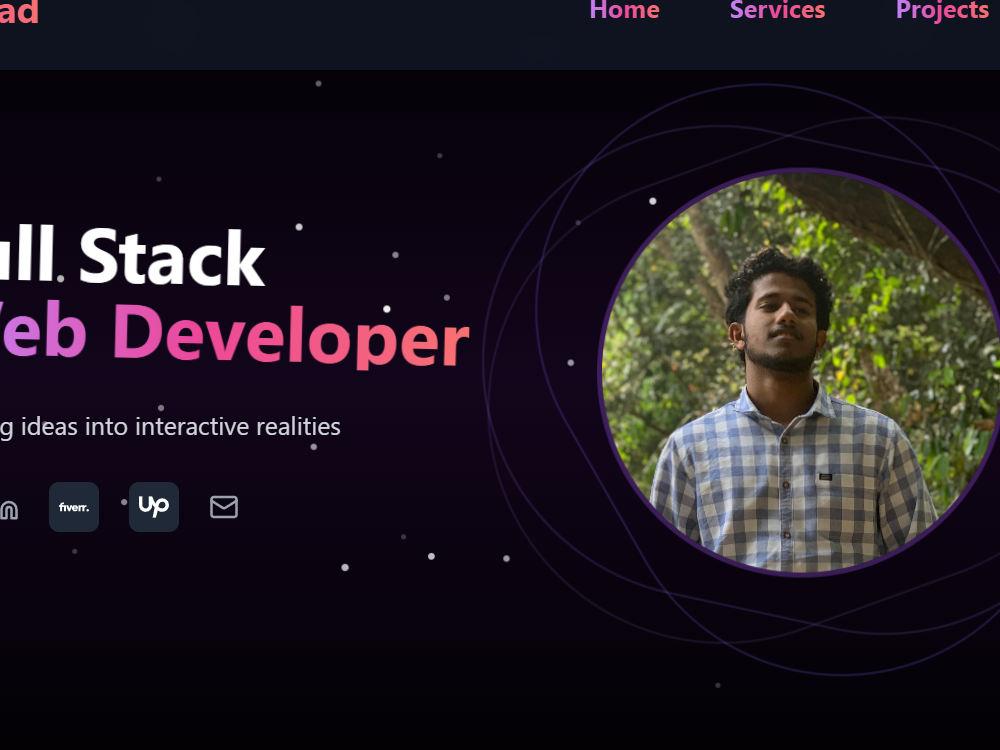Click the email envelope icon
Screen dimensions: 1000x750
point(224,507)
